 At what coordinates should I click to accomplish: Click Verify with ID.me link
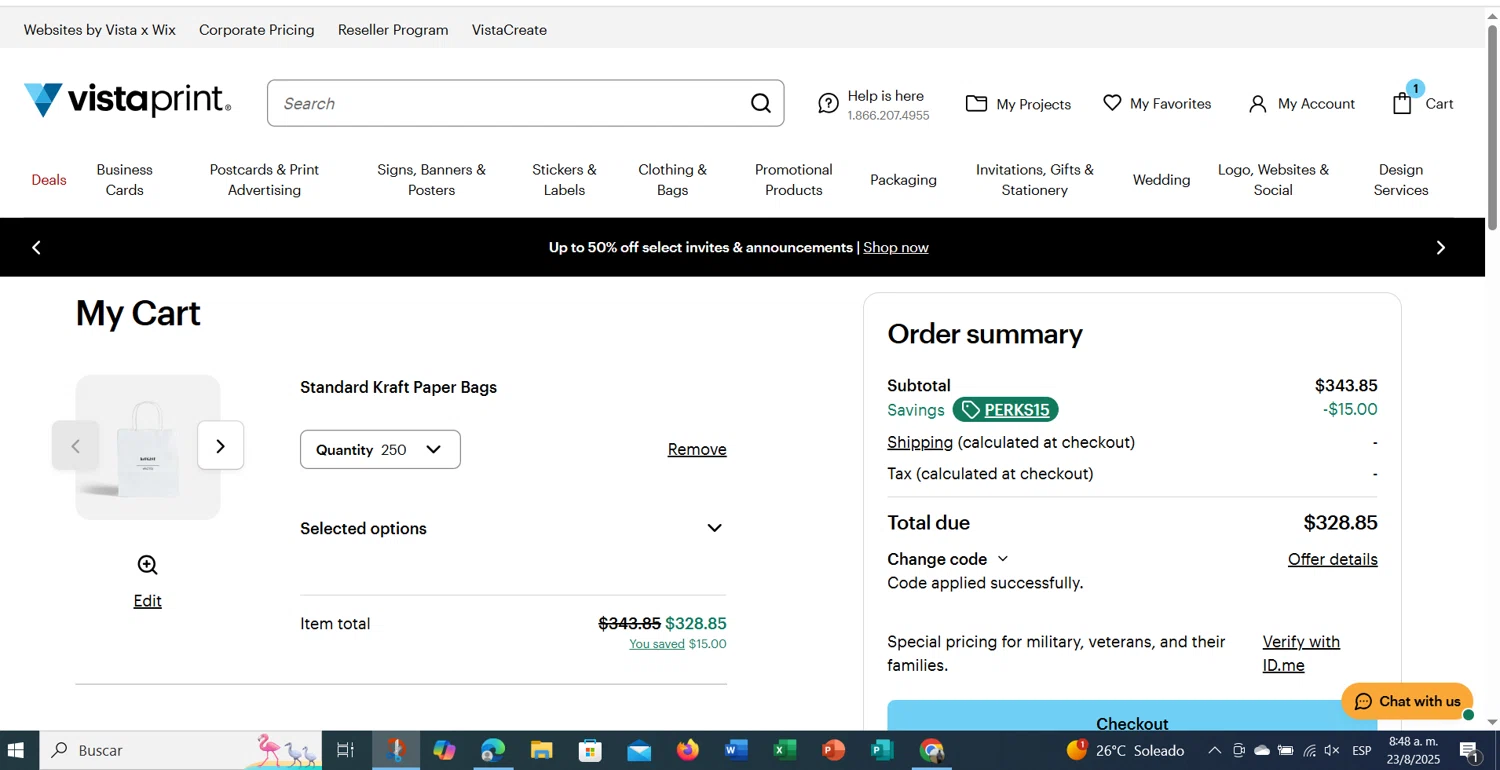click(1301, 654)
